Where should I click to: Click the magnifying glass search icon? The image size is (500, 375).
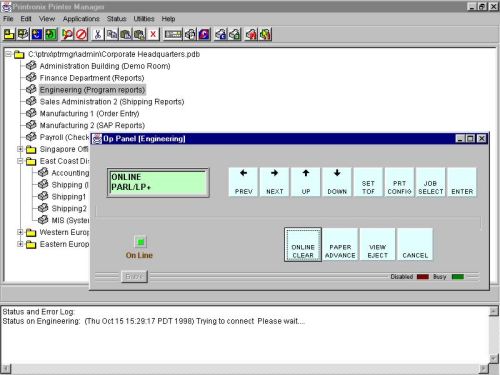click(x=67, y=34)
